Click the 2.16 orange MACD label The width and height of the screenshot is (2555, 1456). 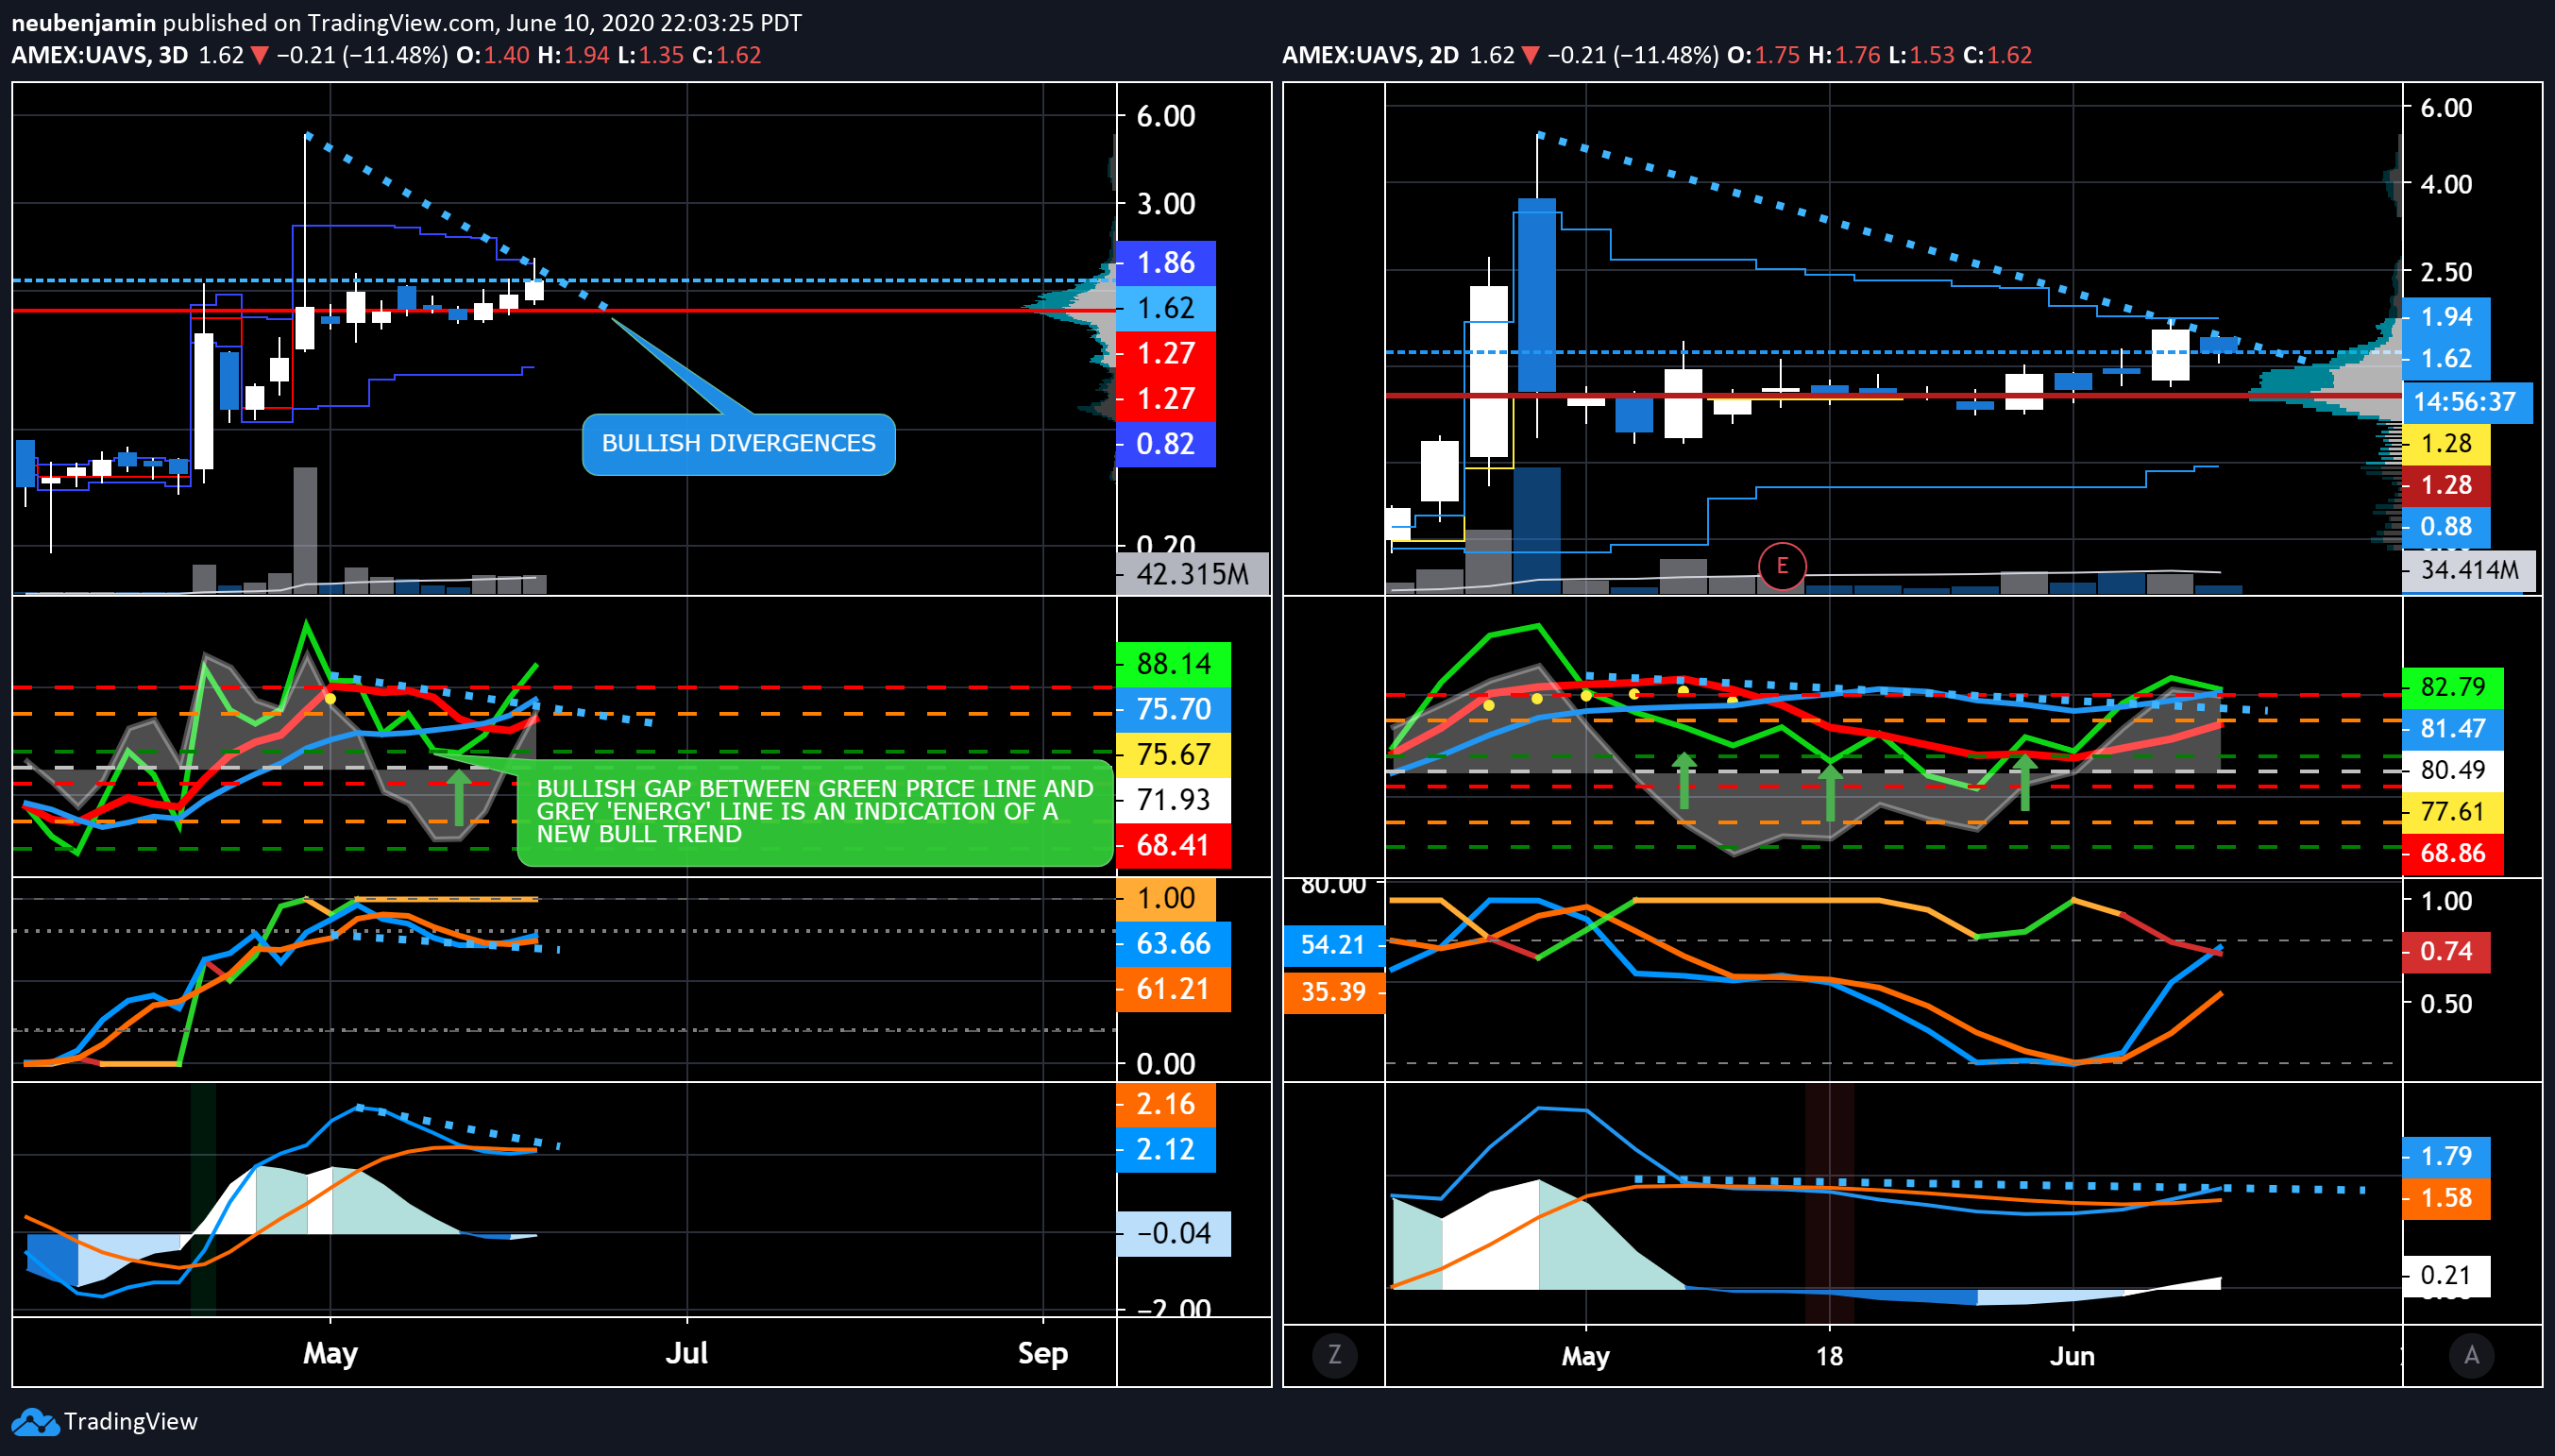tap(1166, 1104)
